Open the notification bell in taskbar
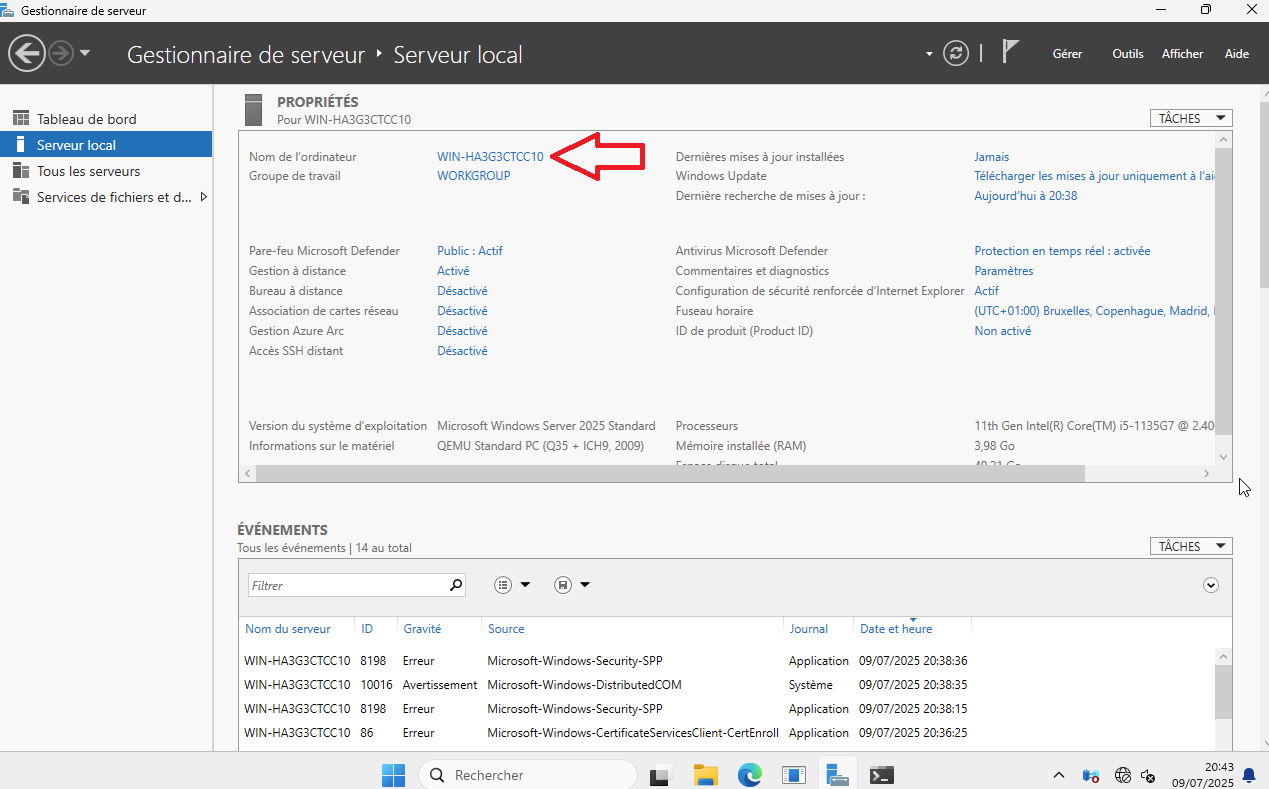The image size is (1269, 789). [x=1249, y=775]
